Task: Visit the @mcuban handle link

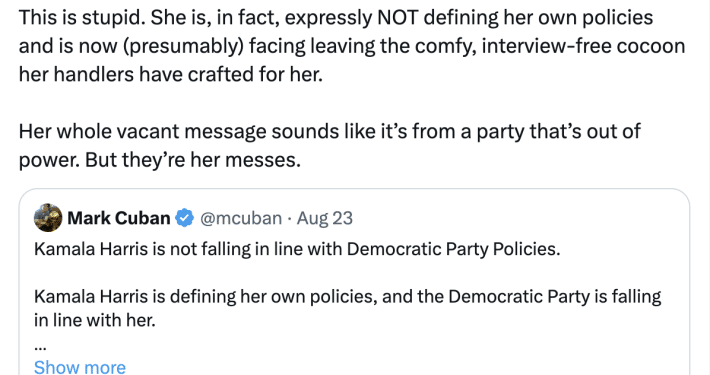Action: [241, 218]
